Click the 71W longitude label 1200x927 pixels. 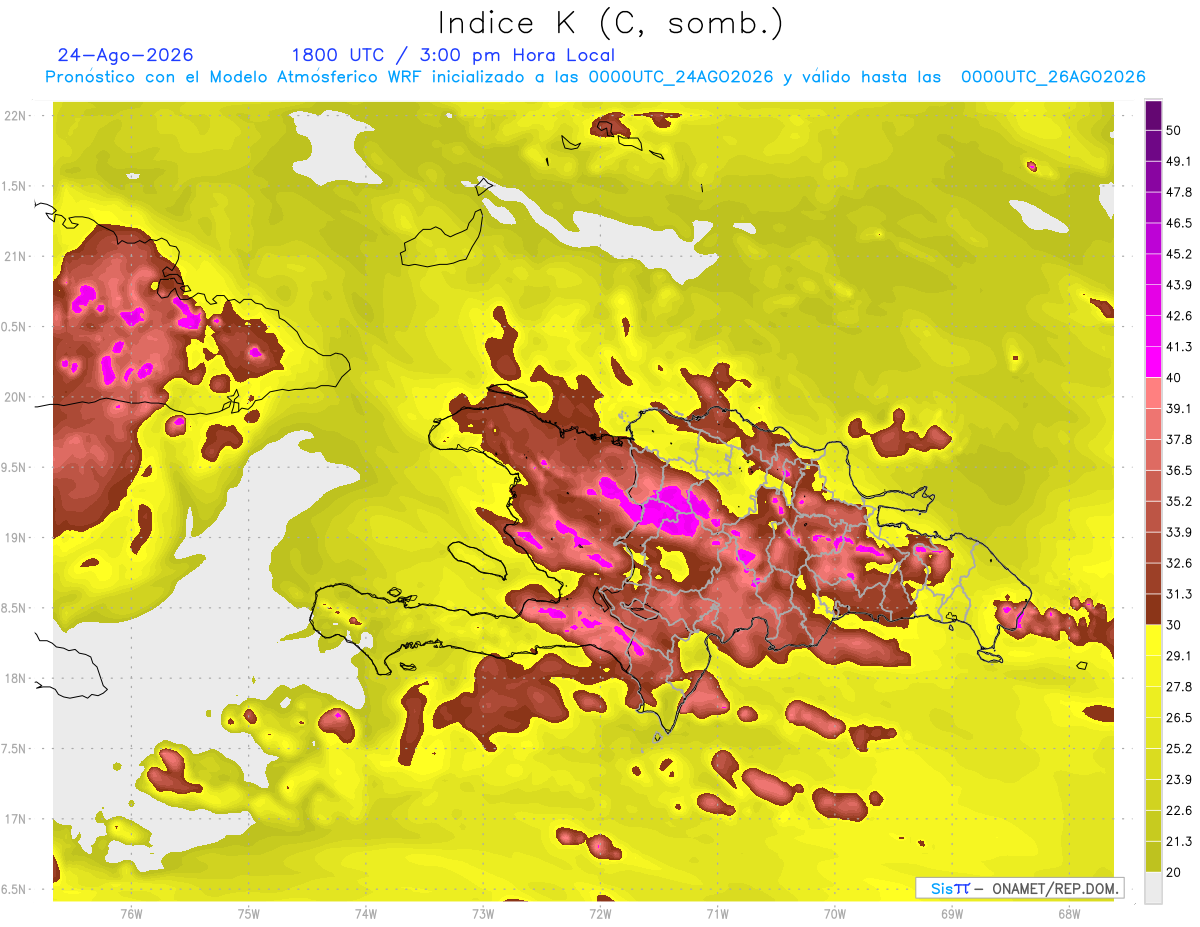[717, 914]
